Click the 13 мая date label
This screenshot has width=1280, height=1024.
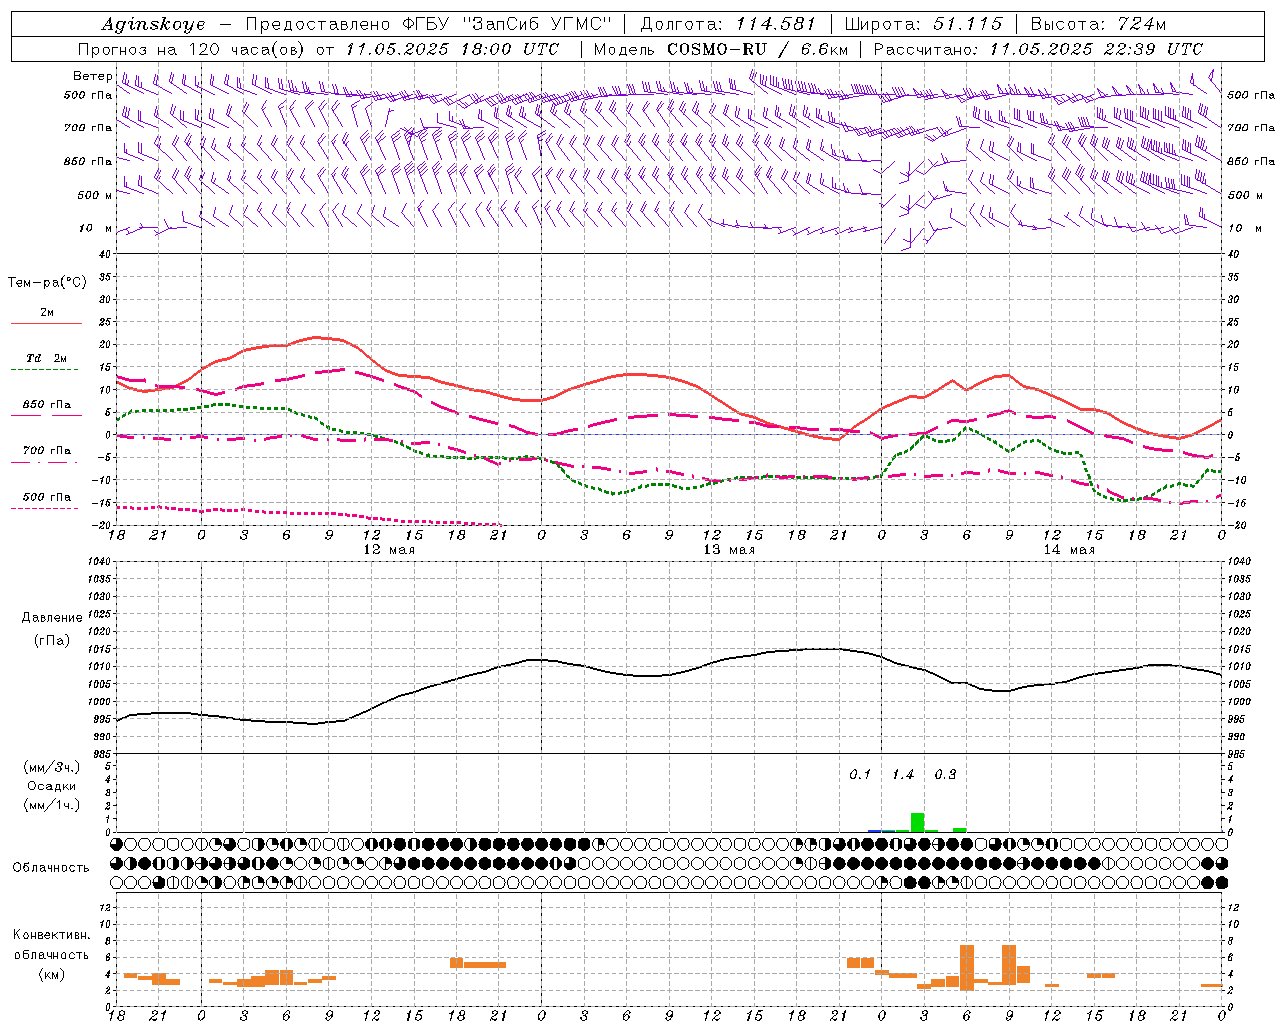(x=729, y=550)
